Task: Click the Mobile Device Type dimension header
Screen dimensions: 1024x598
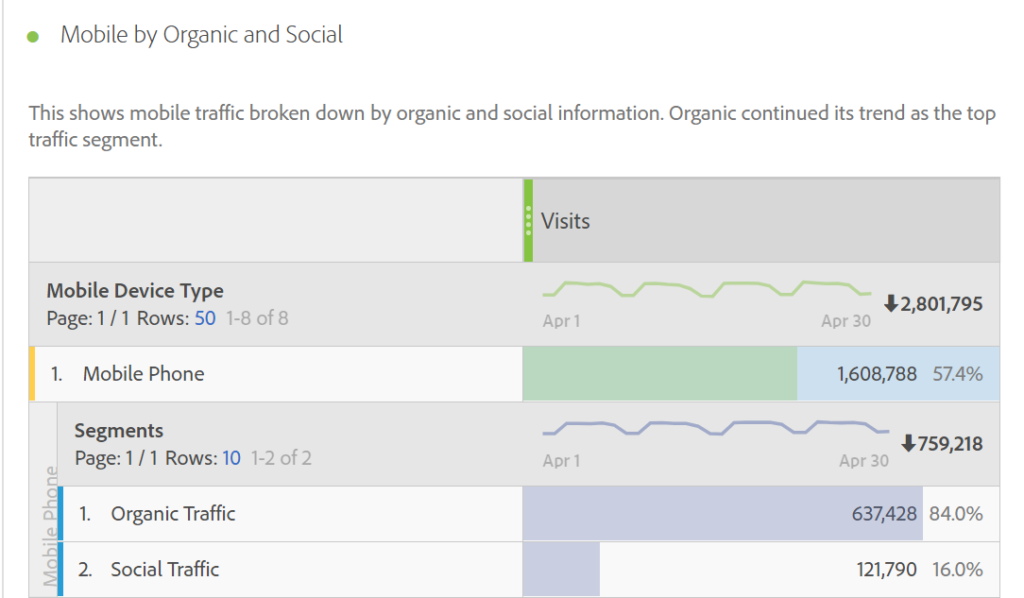Action: [135, 291]
